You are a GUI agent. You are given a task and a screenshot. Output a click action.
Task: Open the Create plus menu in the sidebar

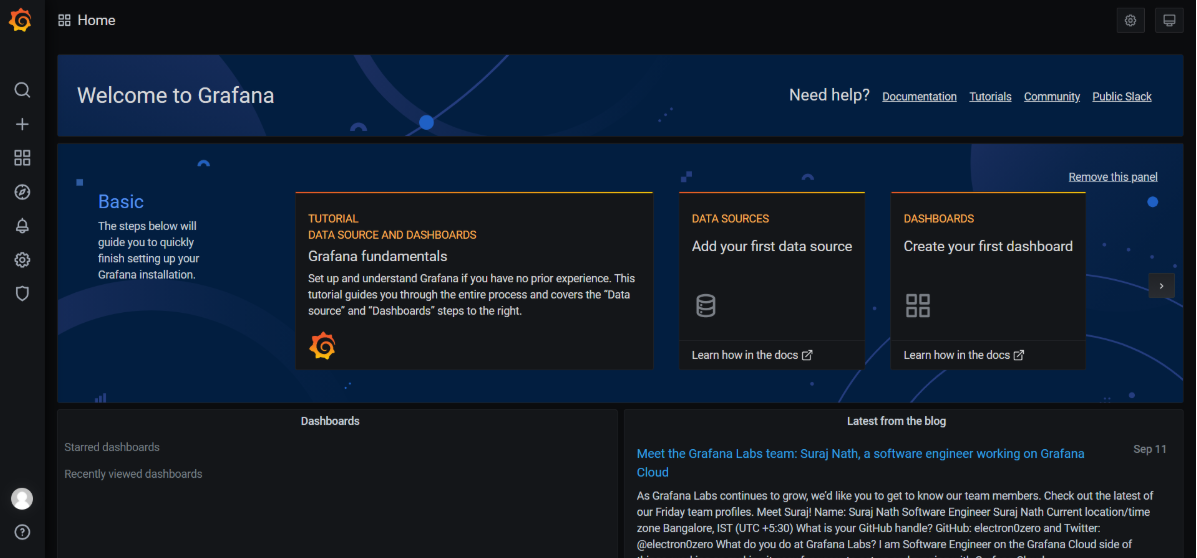(x=22, y=124)
